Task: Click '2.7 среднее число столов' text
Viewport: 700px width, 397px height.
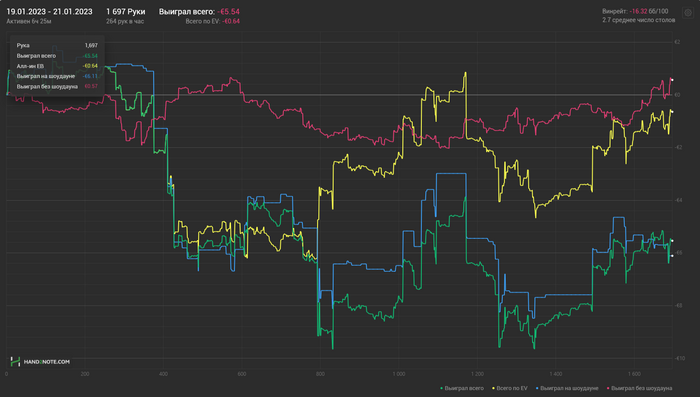Action: 638,20
